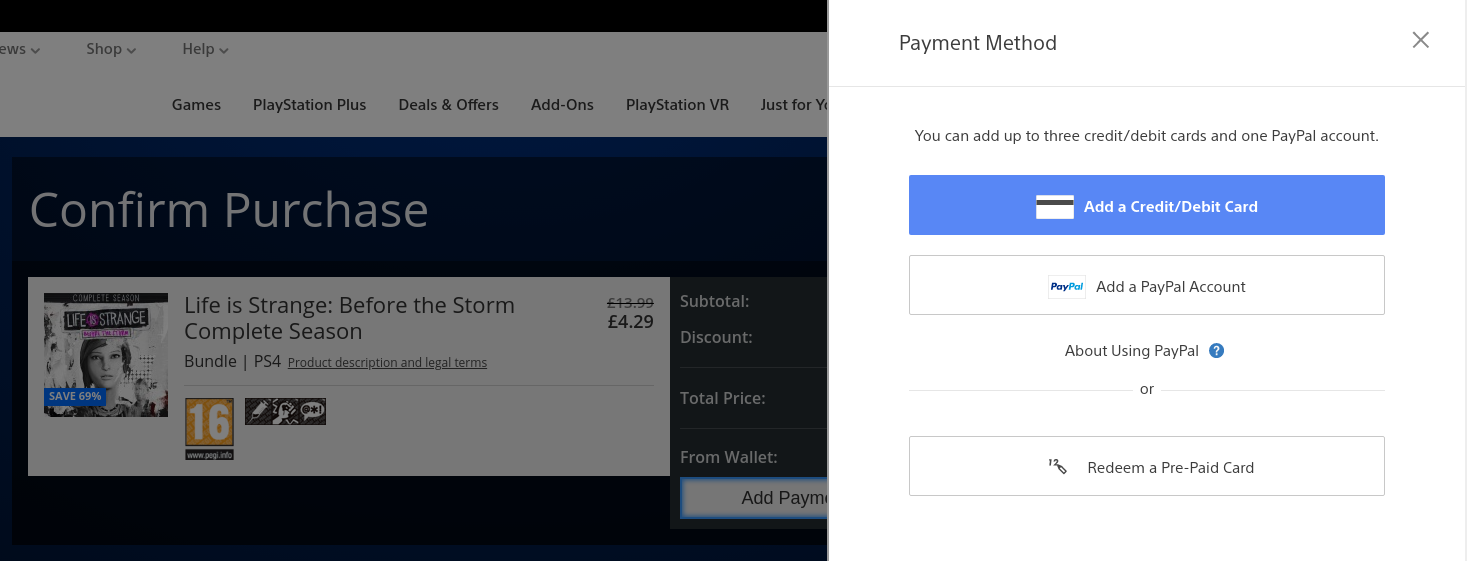
Task: Click the struck-through £13.99 price
Action: (x=630, y=303)
